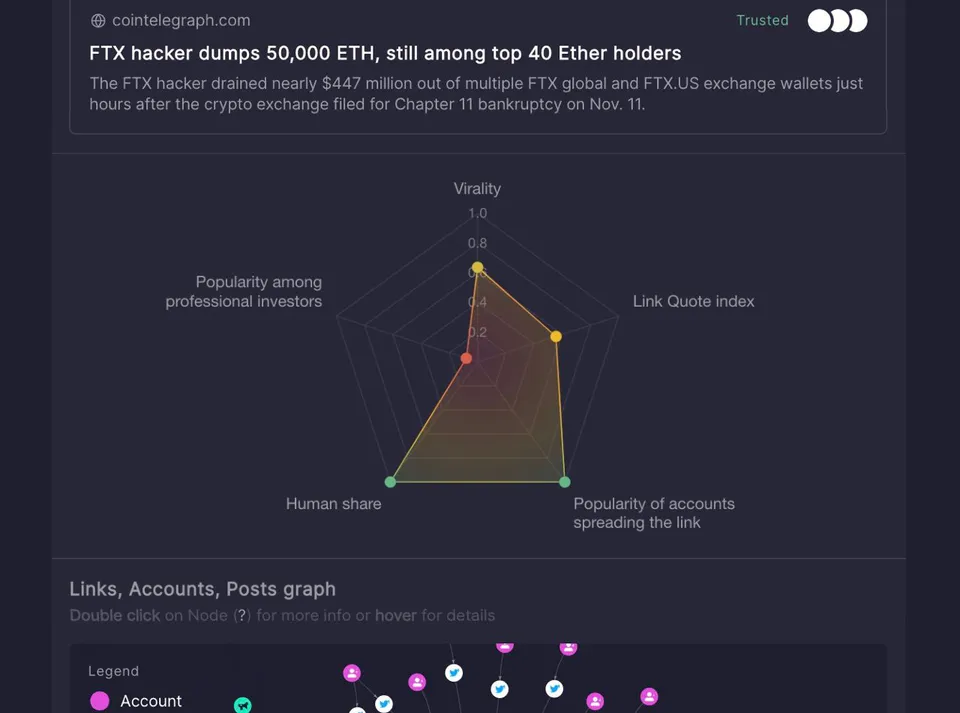Image resolution: width=960 pixels, height=713 pixels.
Task: Click the Links, Accounts, Posts graph heading
Action: click(x=202, y=589)
